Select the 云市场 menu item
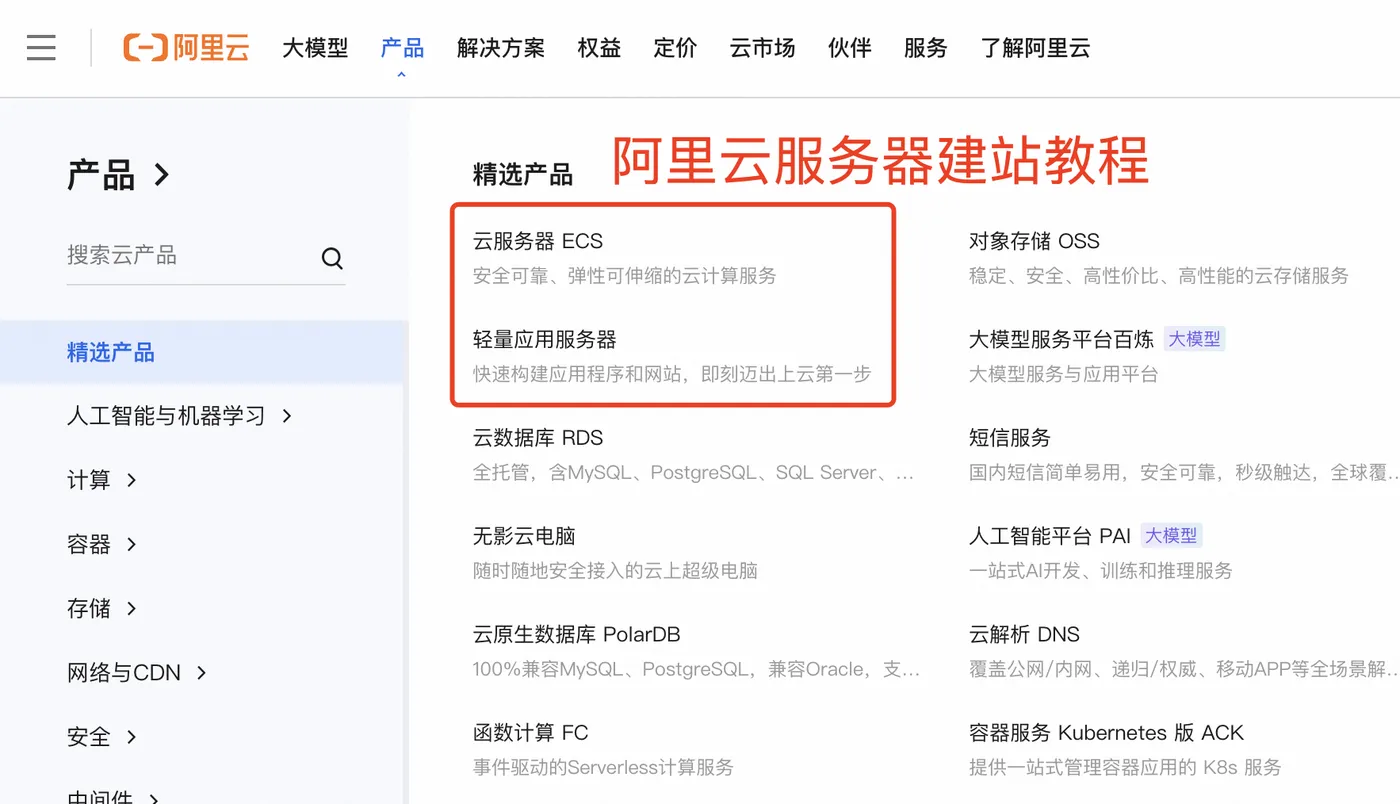1400x804 pixels. coord(761,47)
